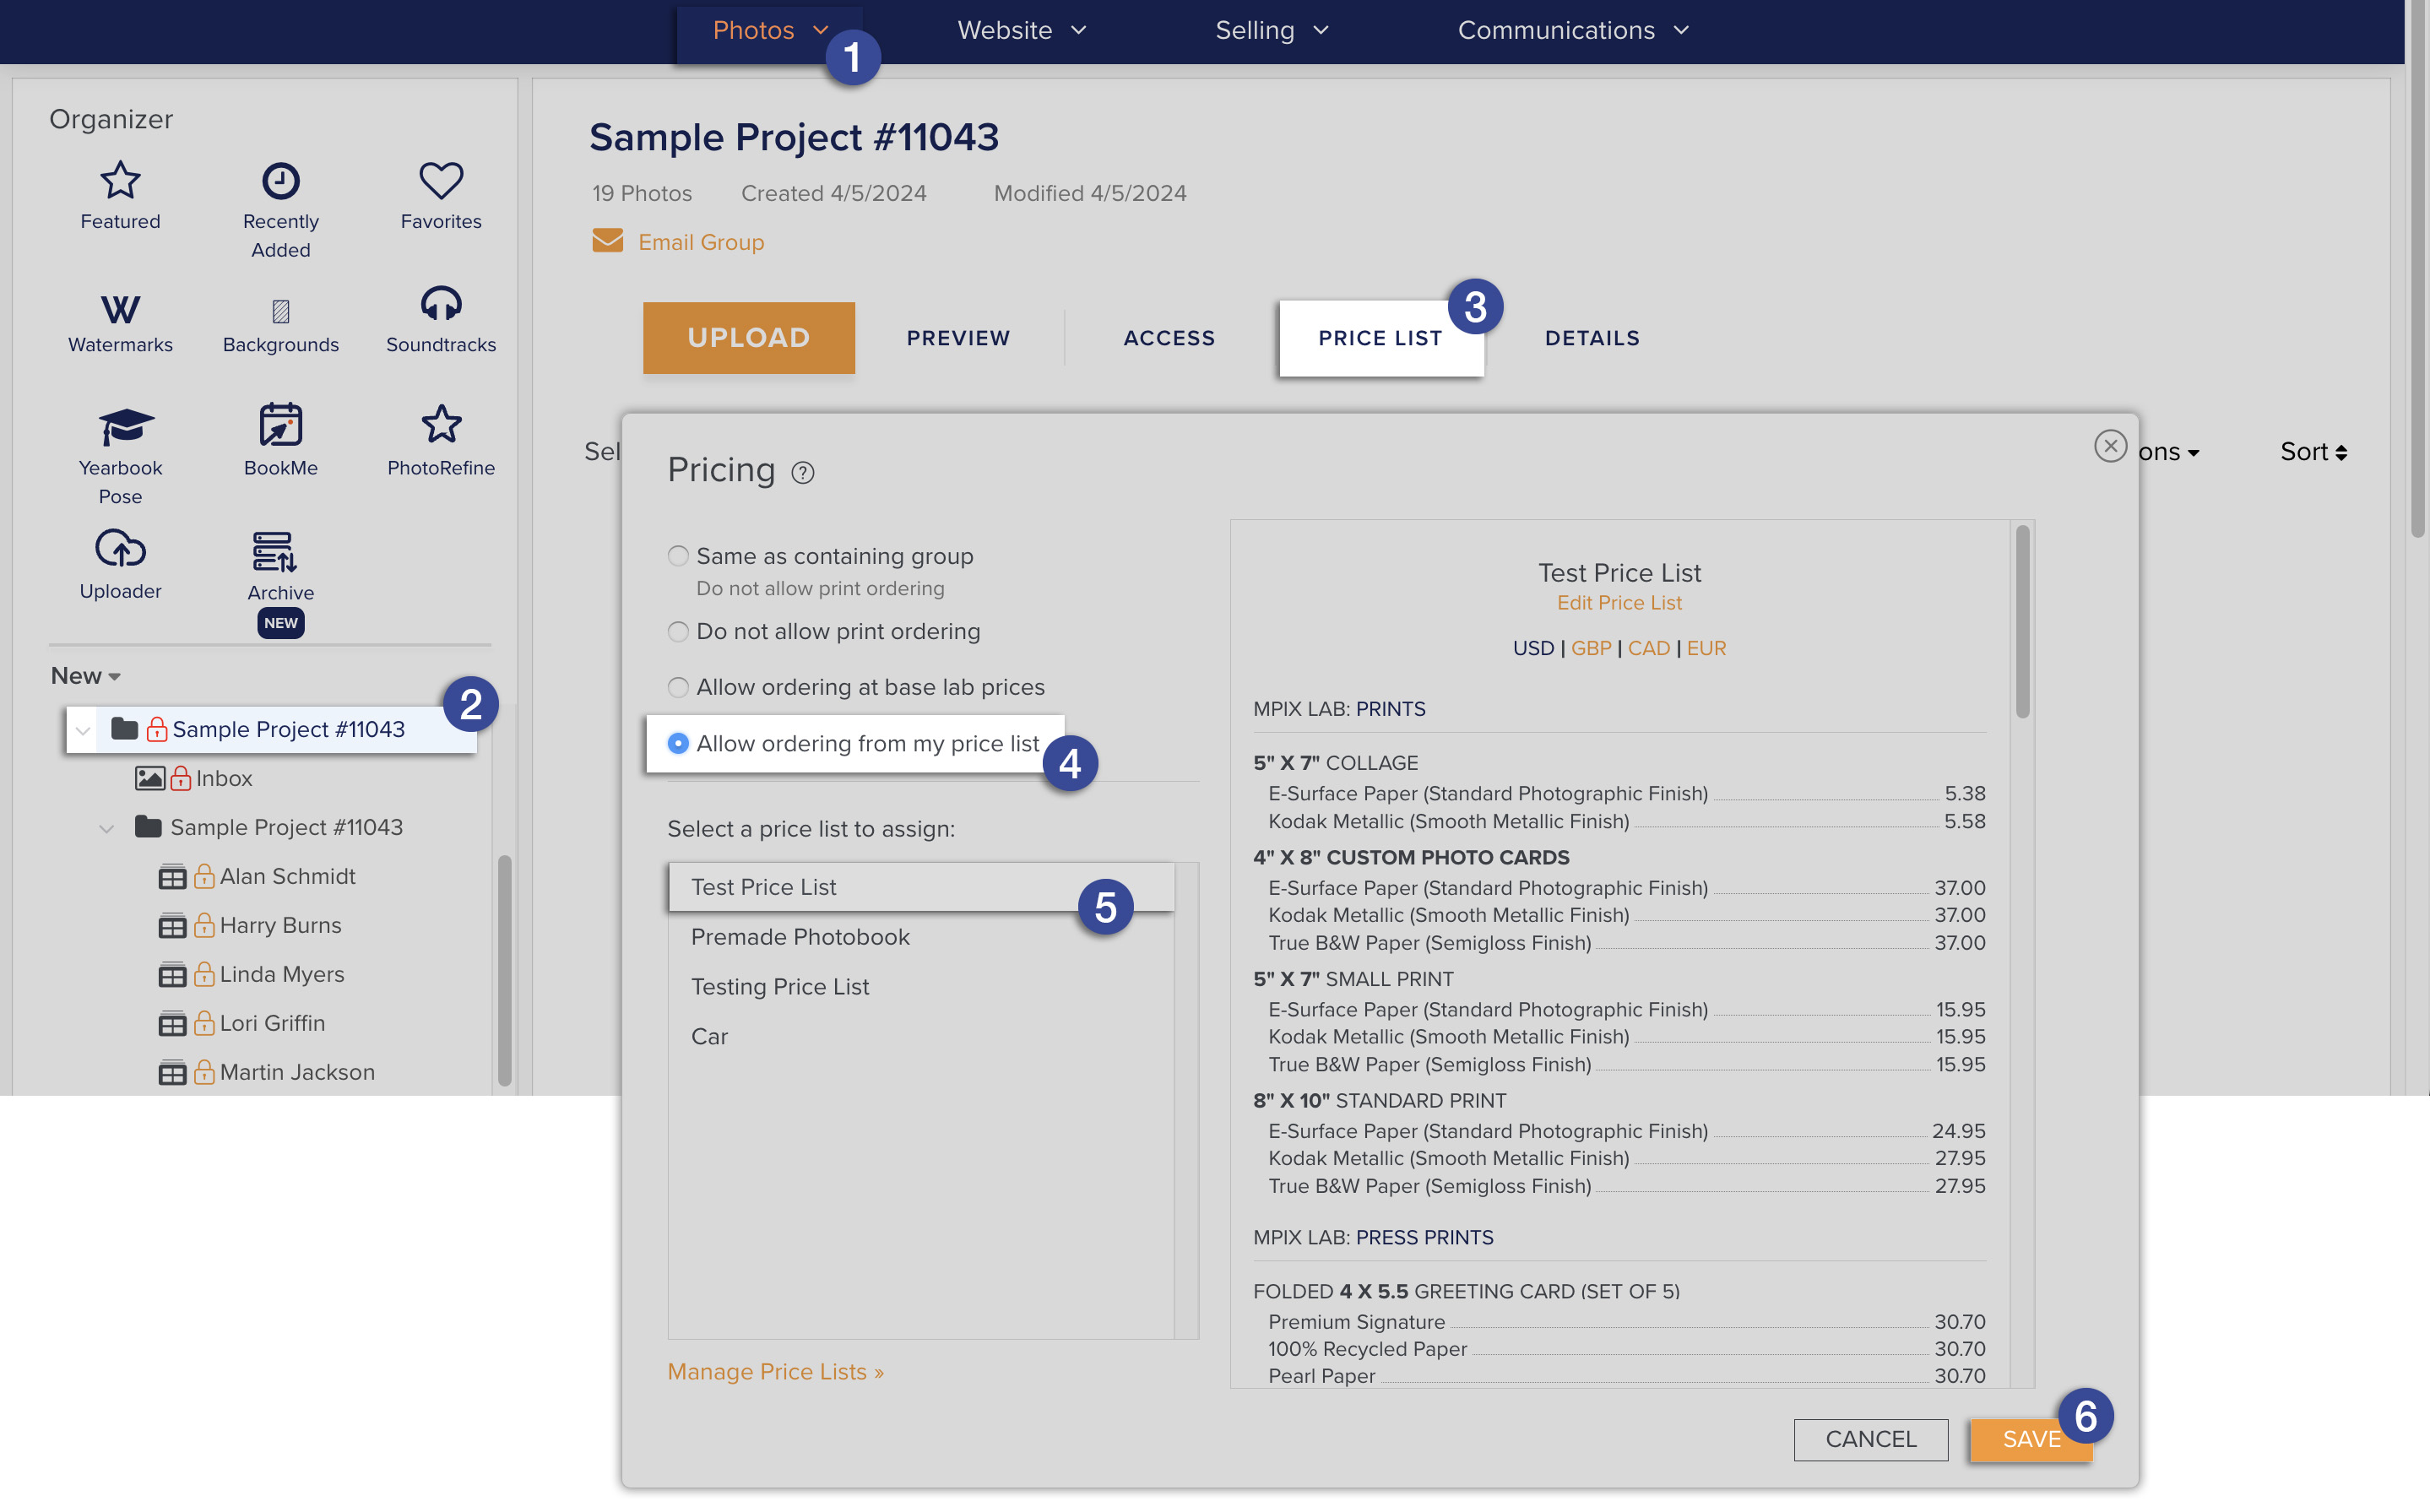Click the Email Group link
Image resolution: width=2430 pixels, height=1512 pixels.
tap(701, 242)
